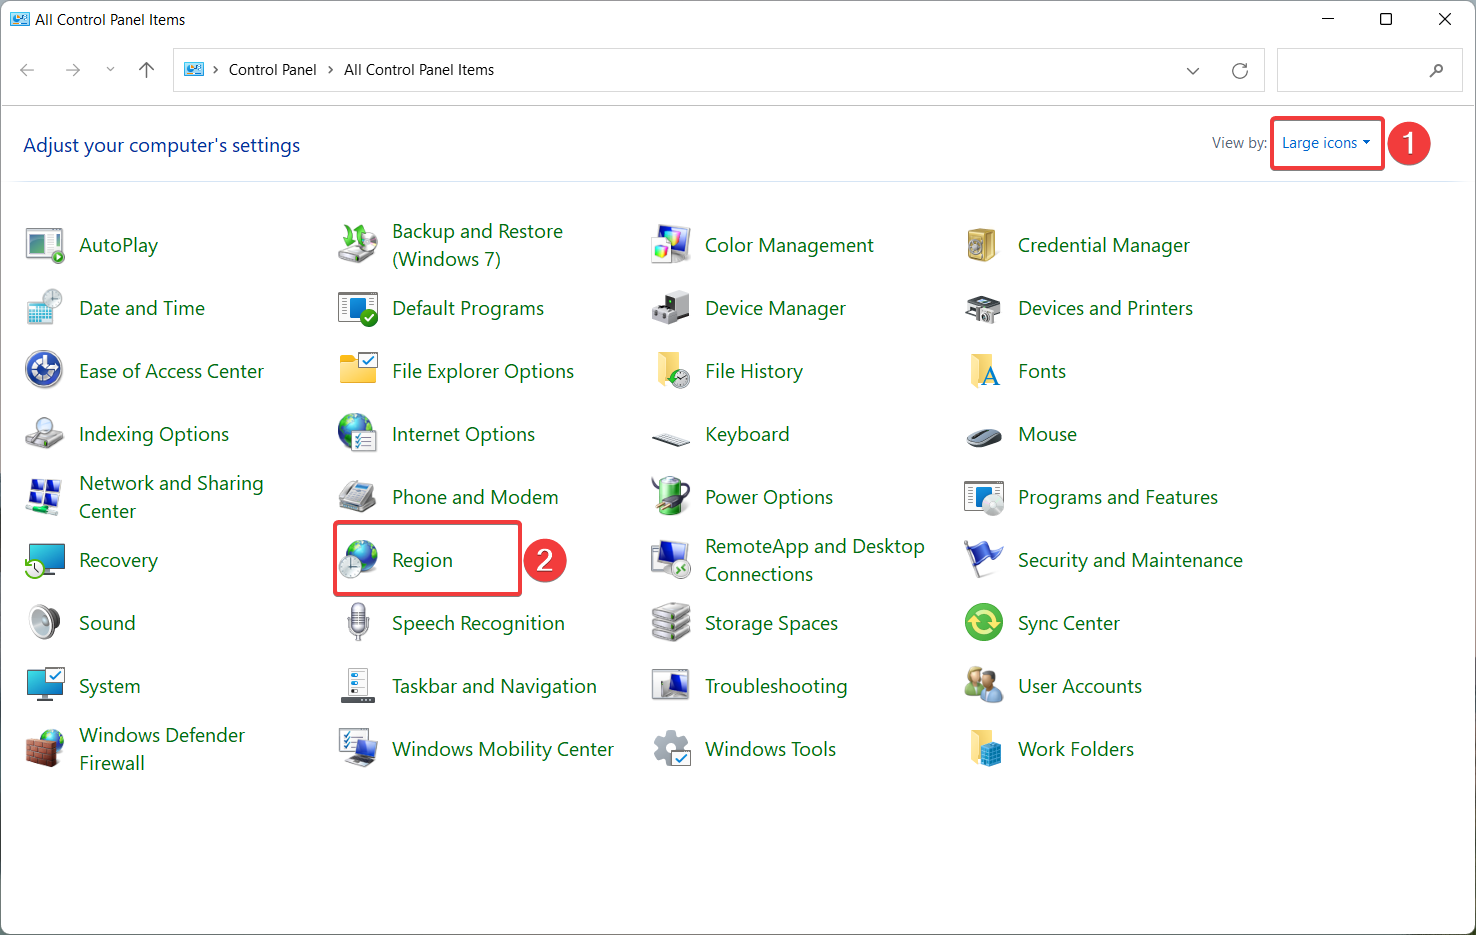Click the Credential Manager safe icon

[x=984, y=245]
